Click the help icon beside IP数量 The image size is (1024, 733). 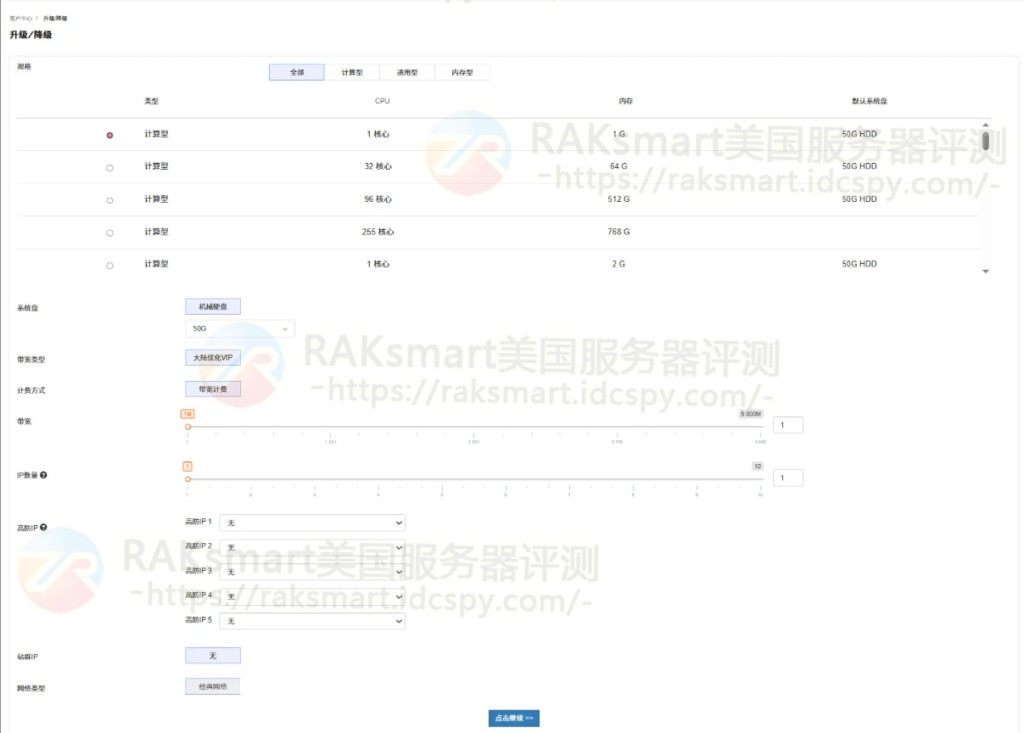pos(44,475)
